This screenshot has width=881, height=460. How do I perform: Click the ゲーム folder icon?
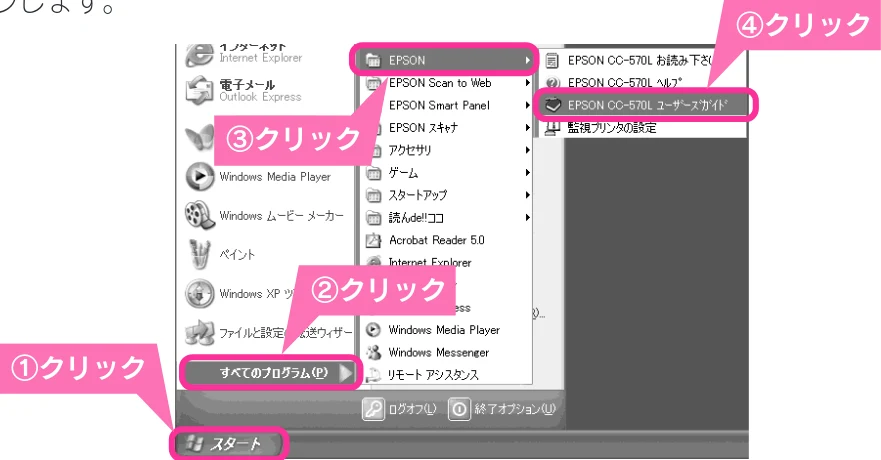click(373, 173)
